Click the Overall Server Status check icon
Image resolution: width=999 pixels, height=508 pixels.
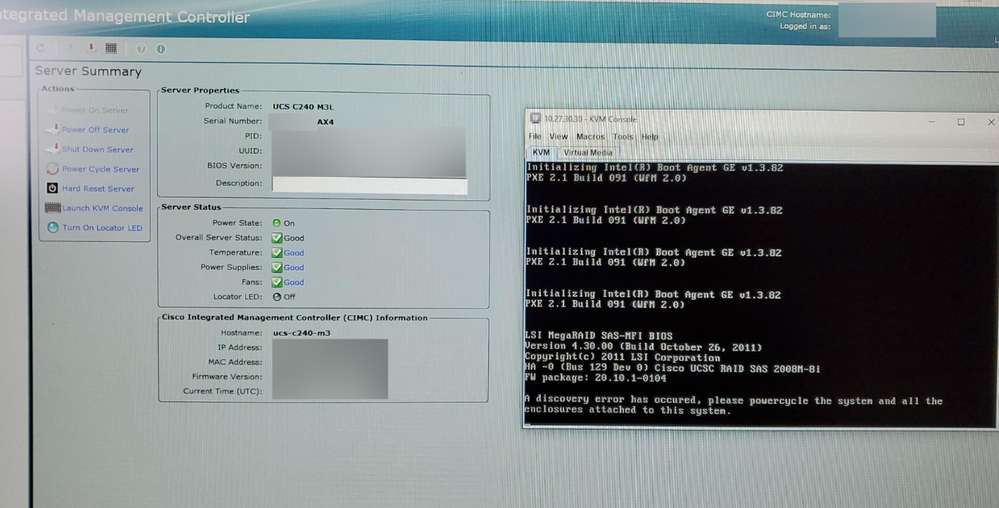point(277,238)
